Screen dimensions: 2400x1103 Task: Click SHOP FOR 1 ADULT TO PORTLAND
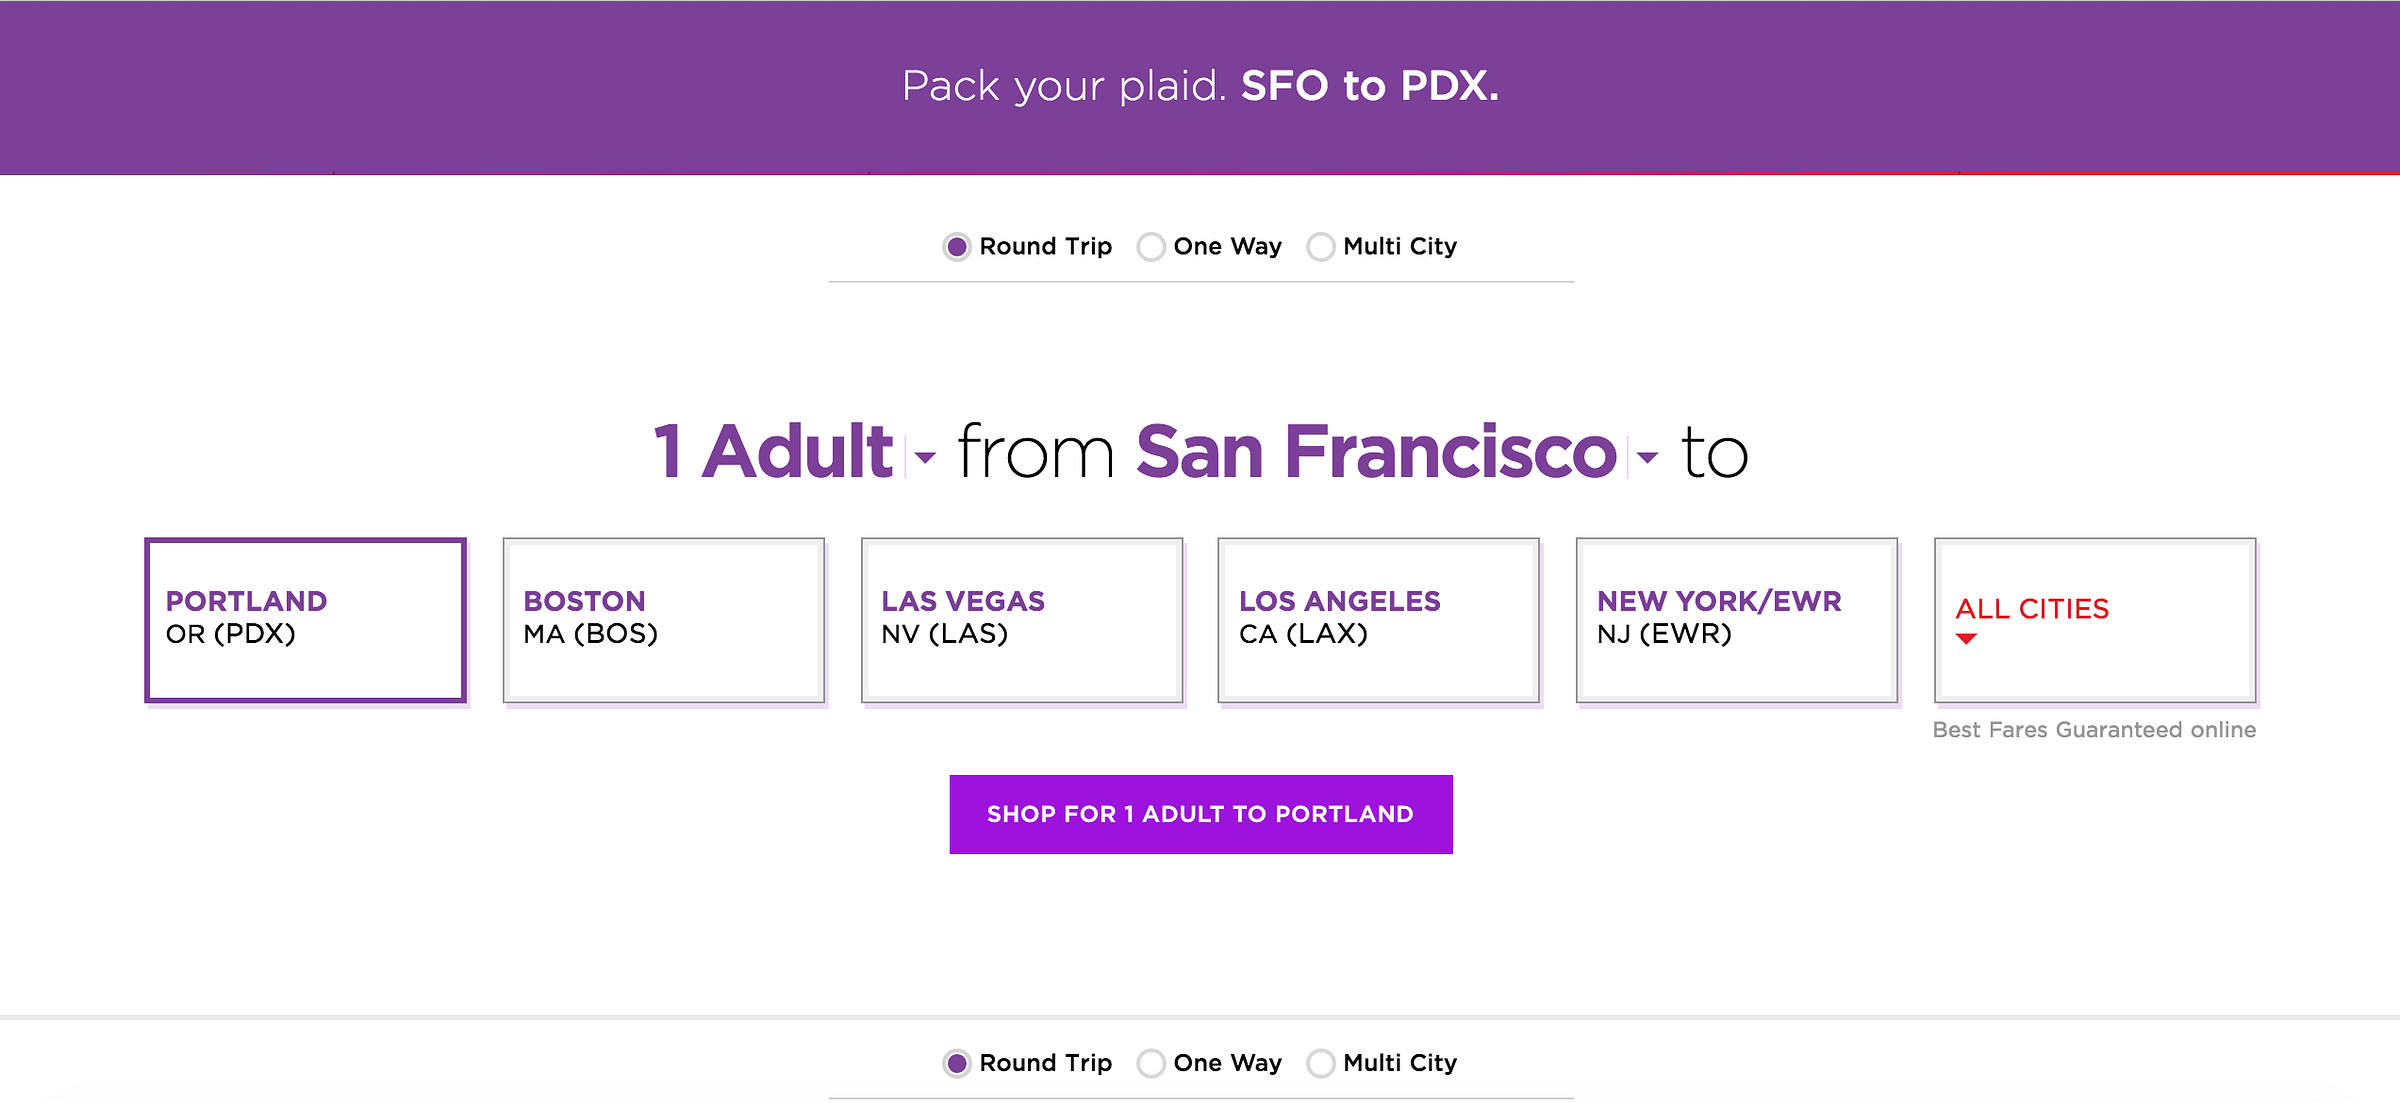(x=1200, y=814)
